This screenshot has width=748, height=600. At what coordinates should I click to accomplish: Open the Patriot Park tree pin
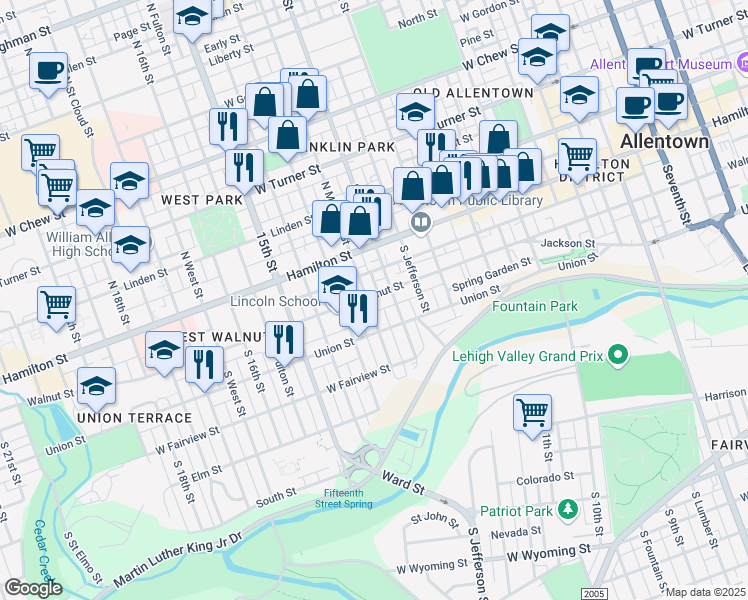pos(568,509)
